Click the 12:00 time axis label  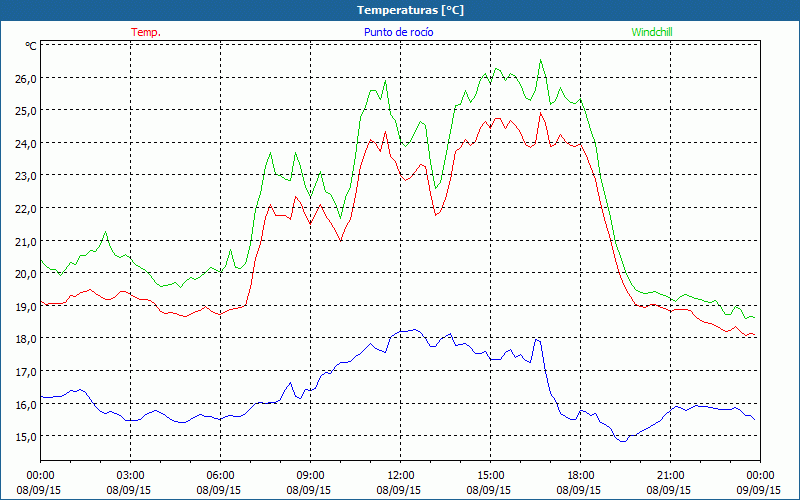tap(401, 476)
